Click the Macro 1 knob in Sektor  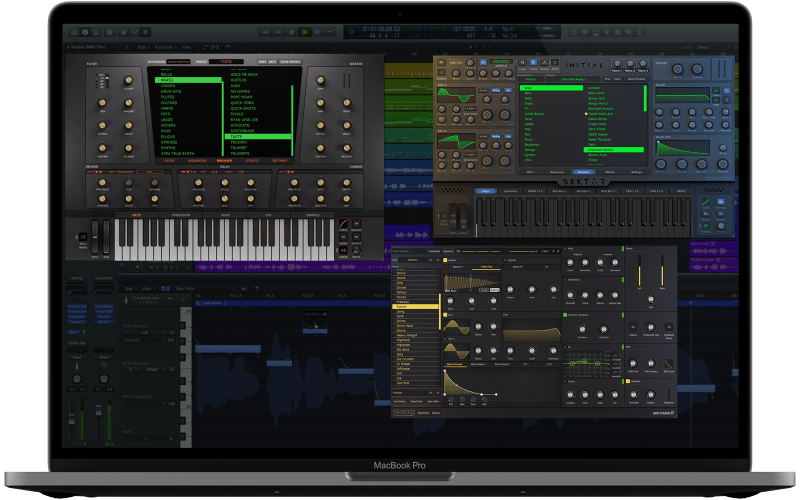coord(617,64)
